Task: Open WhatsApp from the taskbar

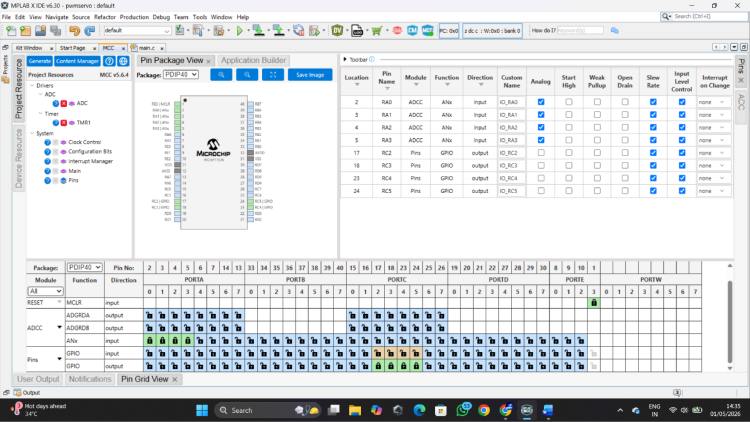Action: point(463,410)
